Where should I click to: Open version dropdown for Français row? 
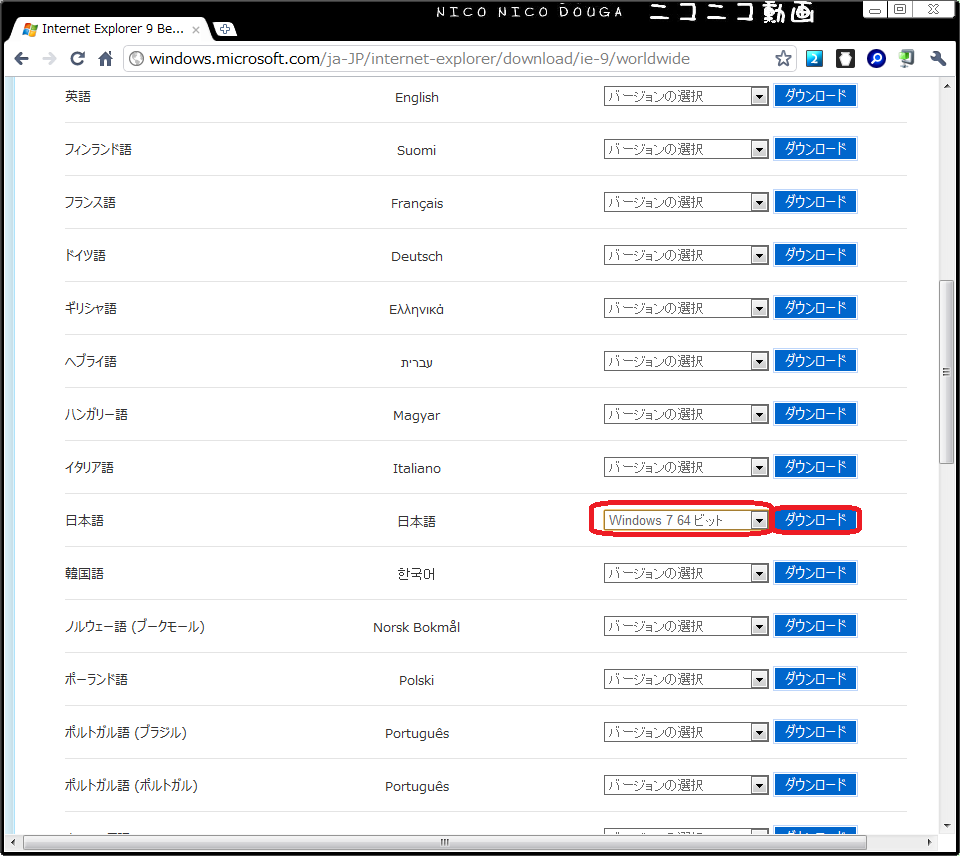point(686,202)
